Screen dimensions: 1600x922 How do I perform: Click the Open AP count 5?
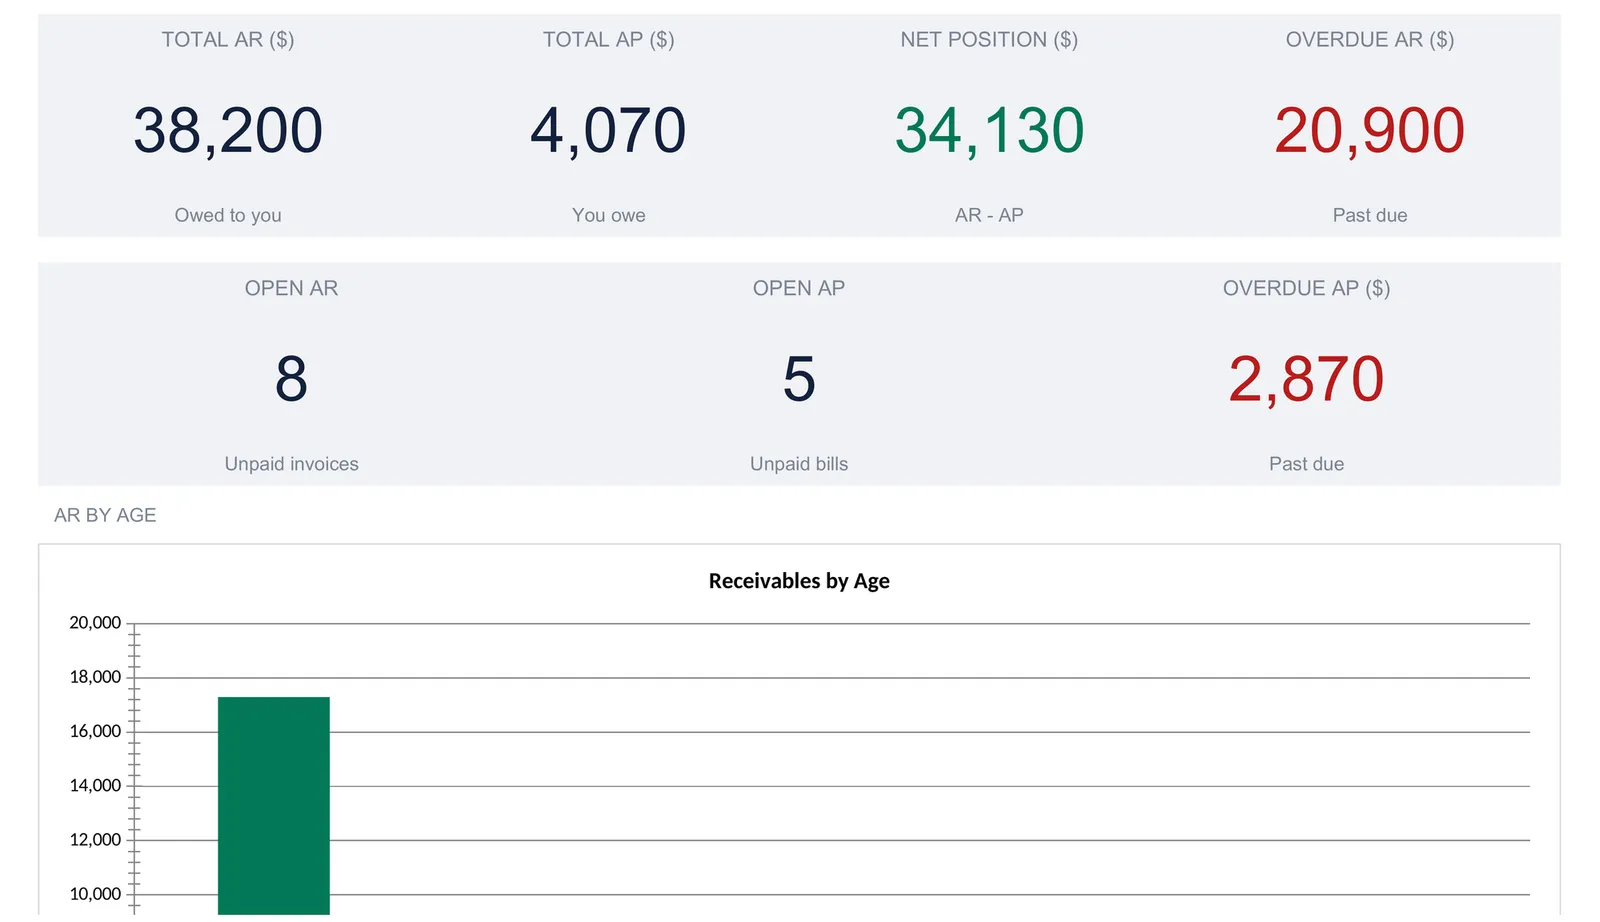[799, 379]
